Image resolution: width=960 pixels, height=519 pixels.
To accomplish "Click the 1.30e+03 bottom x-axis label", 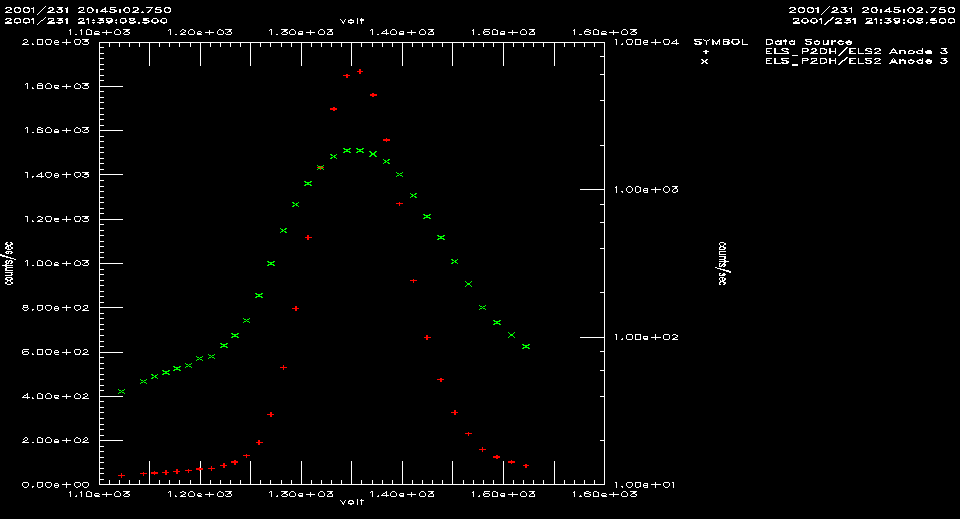I will tap(301, 494).
